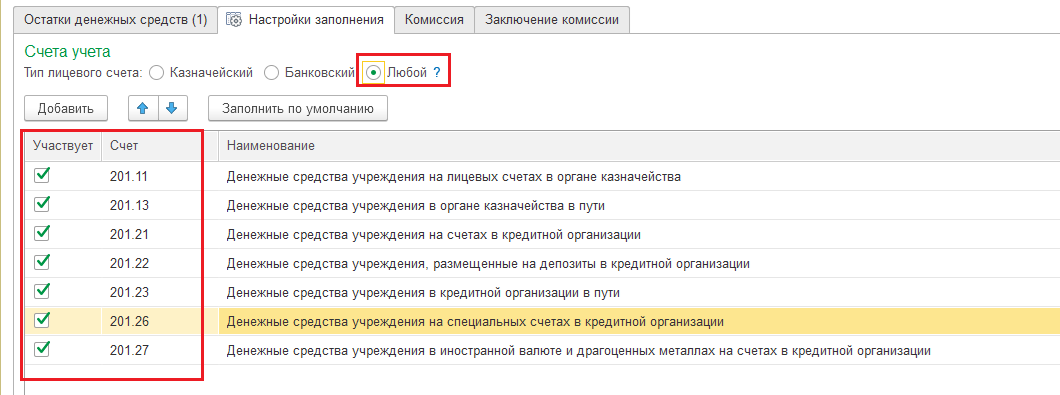Screen dimensions: 1060x395
Task: Move the selected row up with blue arrow
Action: [143, 108]
